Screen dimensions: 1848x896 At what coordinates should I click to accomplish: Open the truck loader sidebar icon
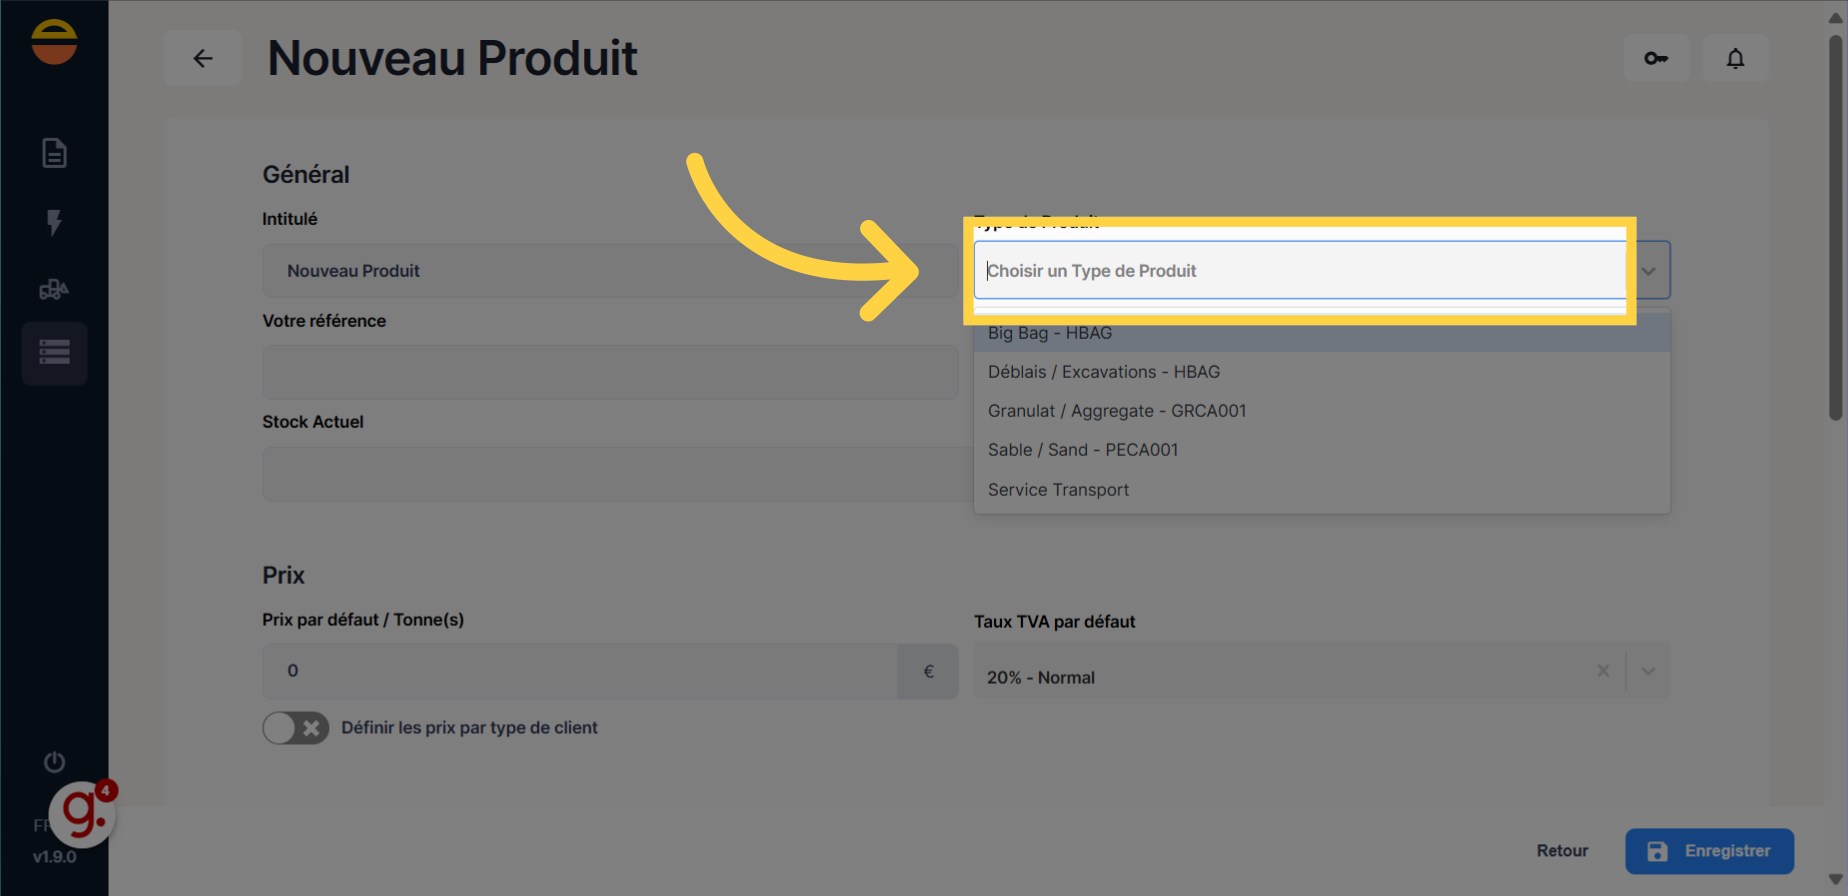54,290
